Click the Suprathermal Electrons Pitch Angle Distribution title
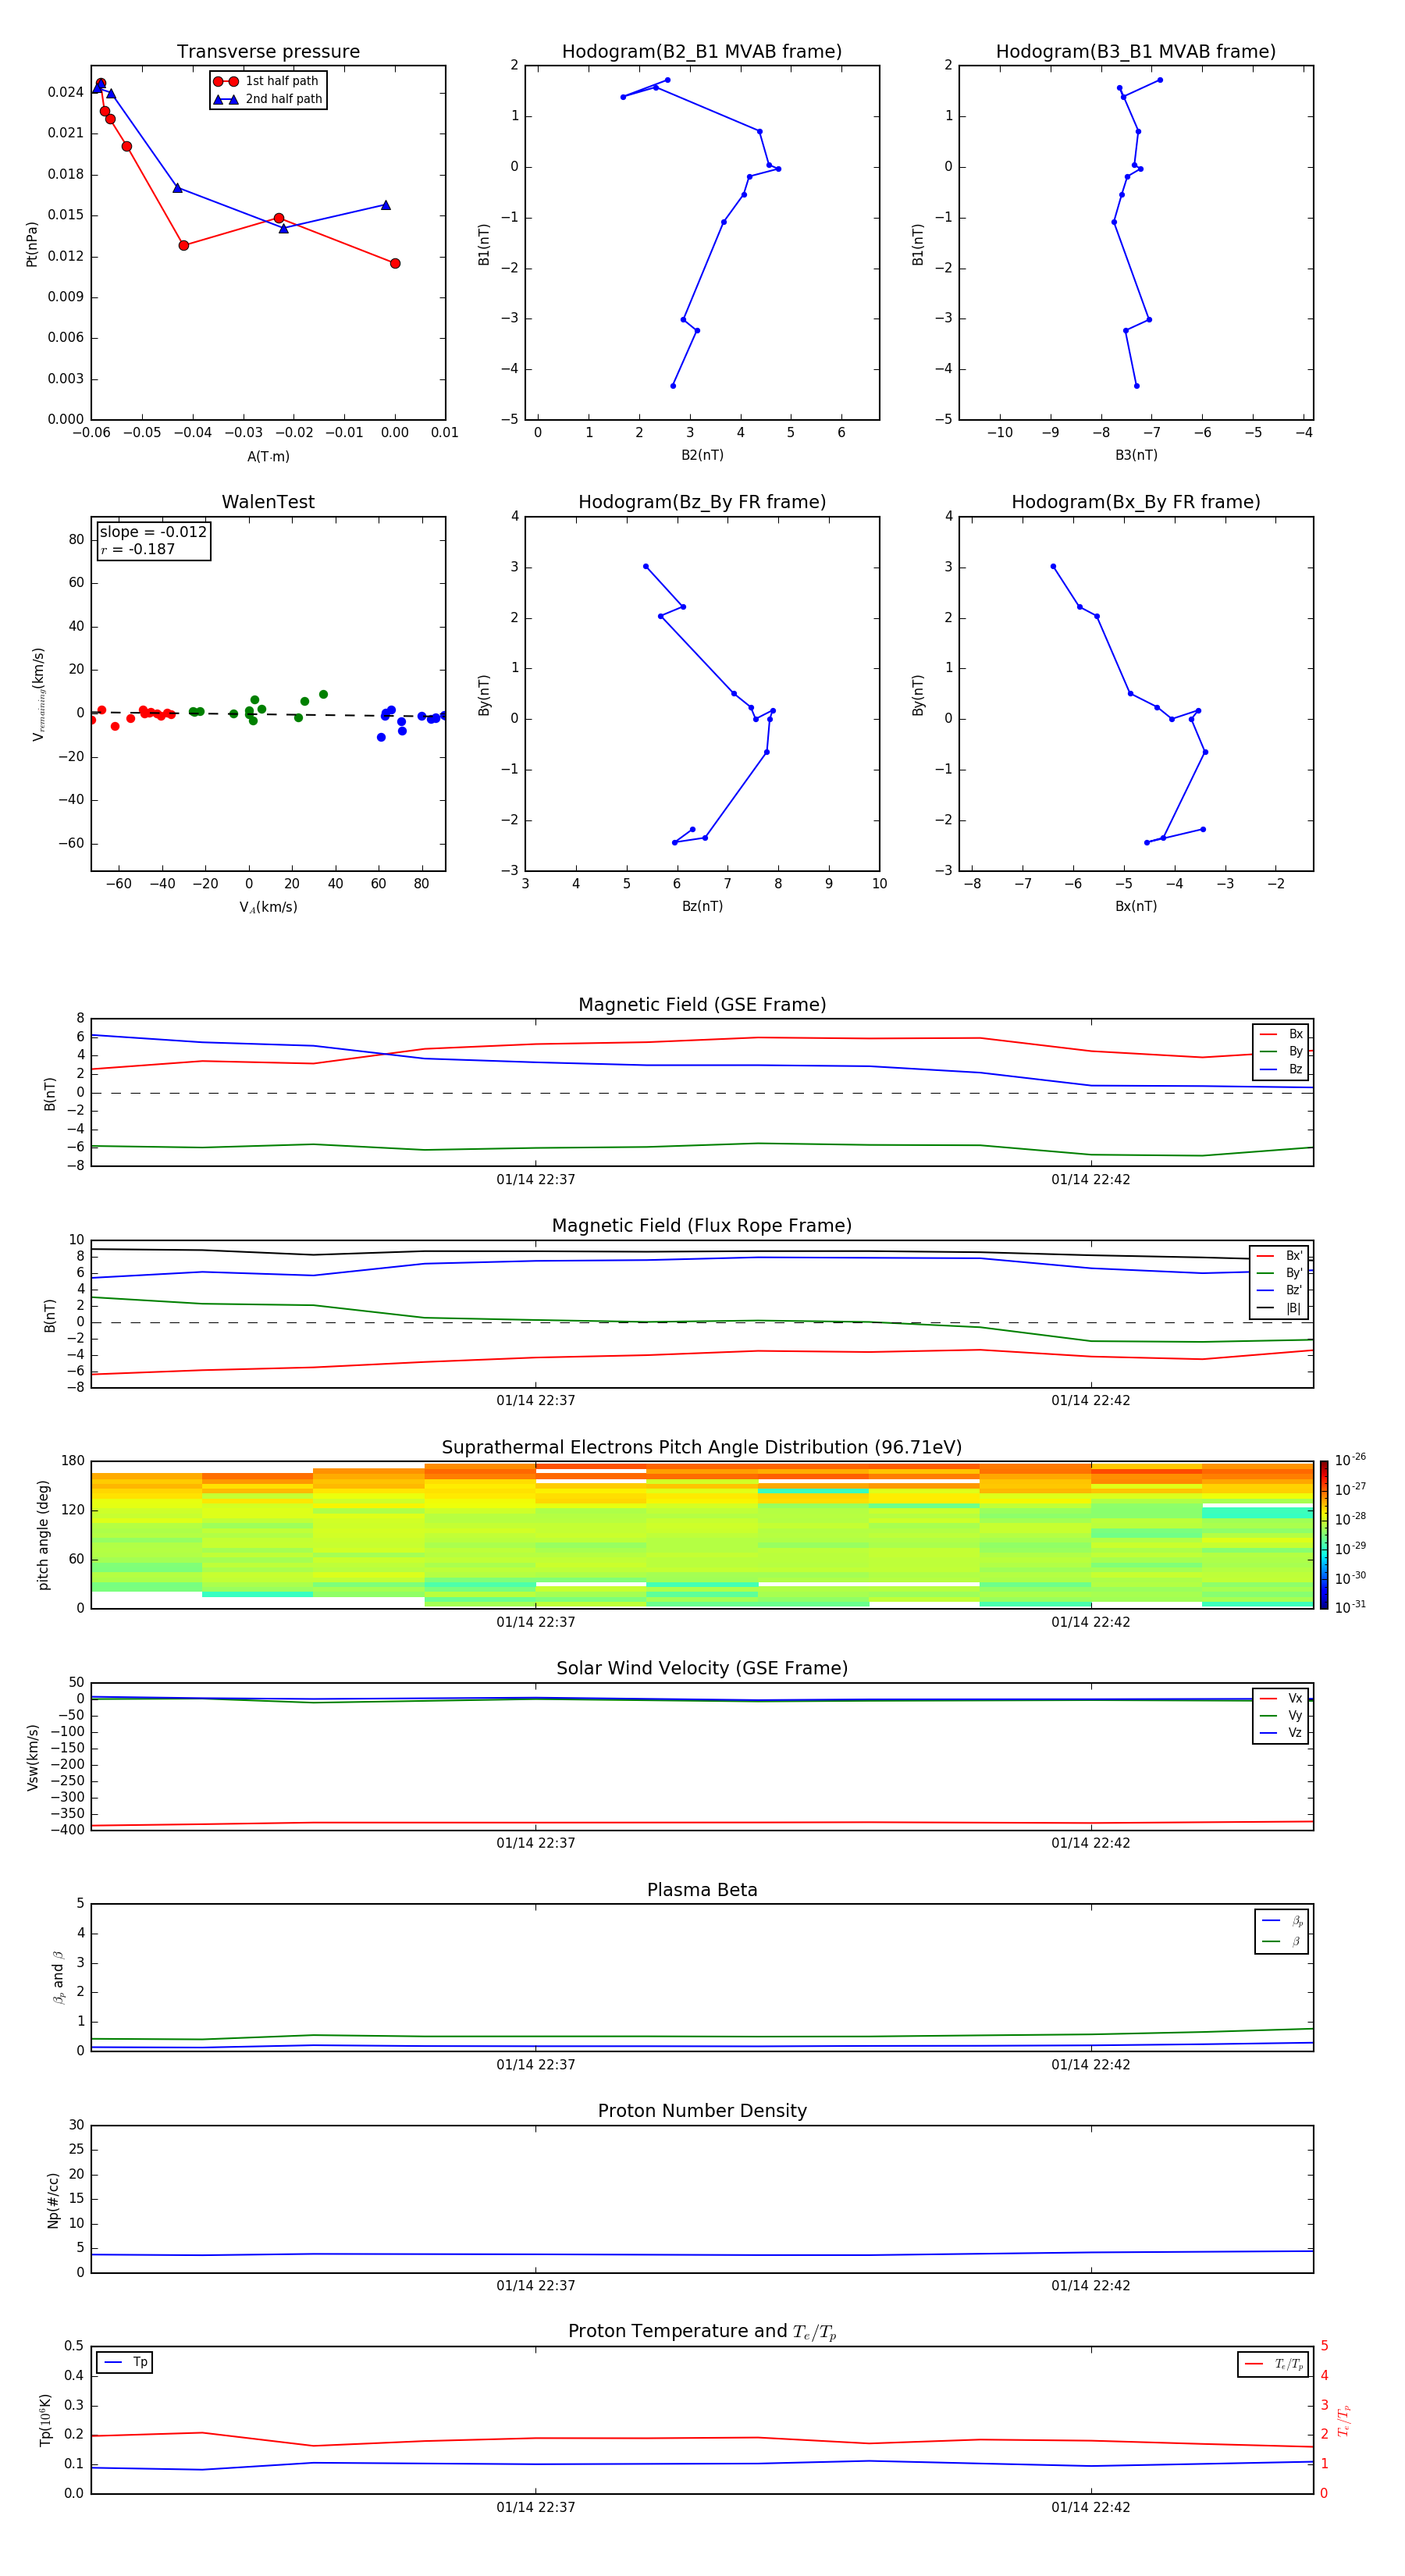This screenshot has height=2576, width=1405. tap(702, 1448)
